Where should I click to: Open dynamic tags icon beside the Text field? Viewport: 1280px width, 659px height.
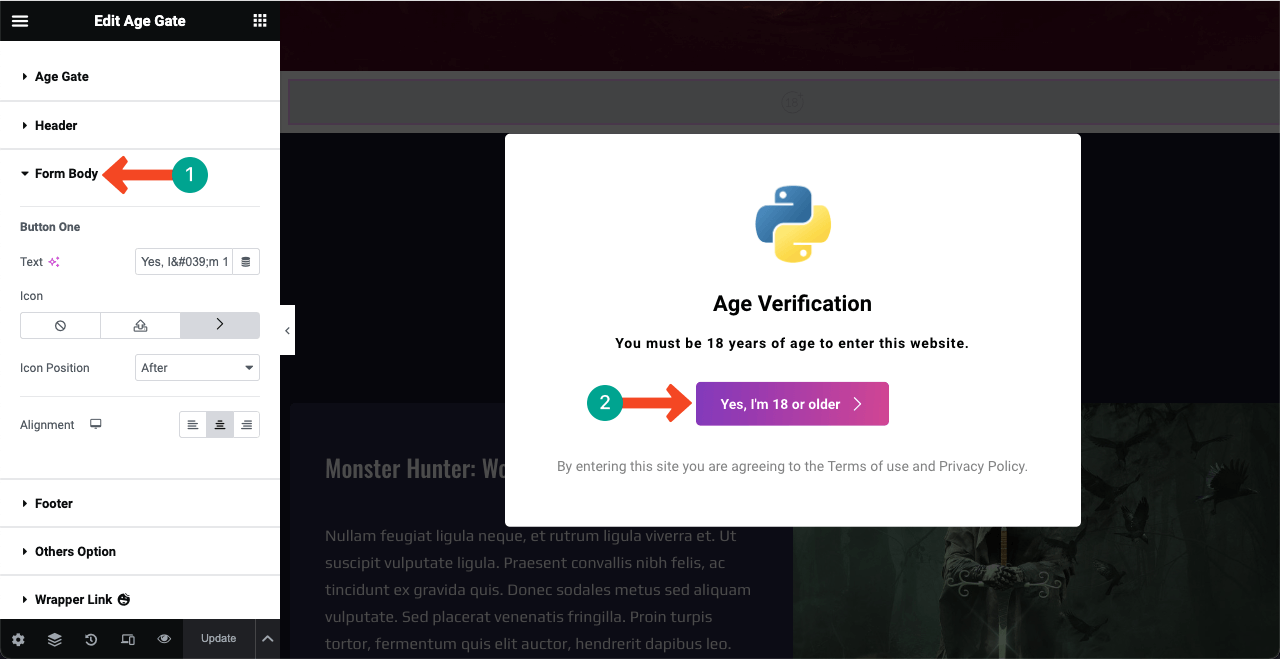[x=246, y=261]
